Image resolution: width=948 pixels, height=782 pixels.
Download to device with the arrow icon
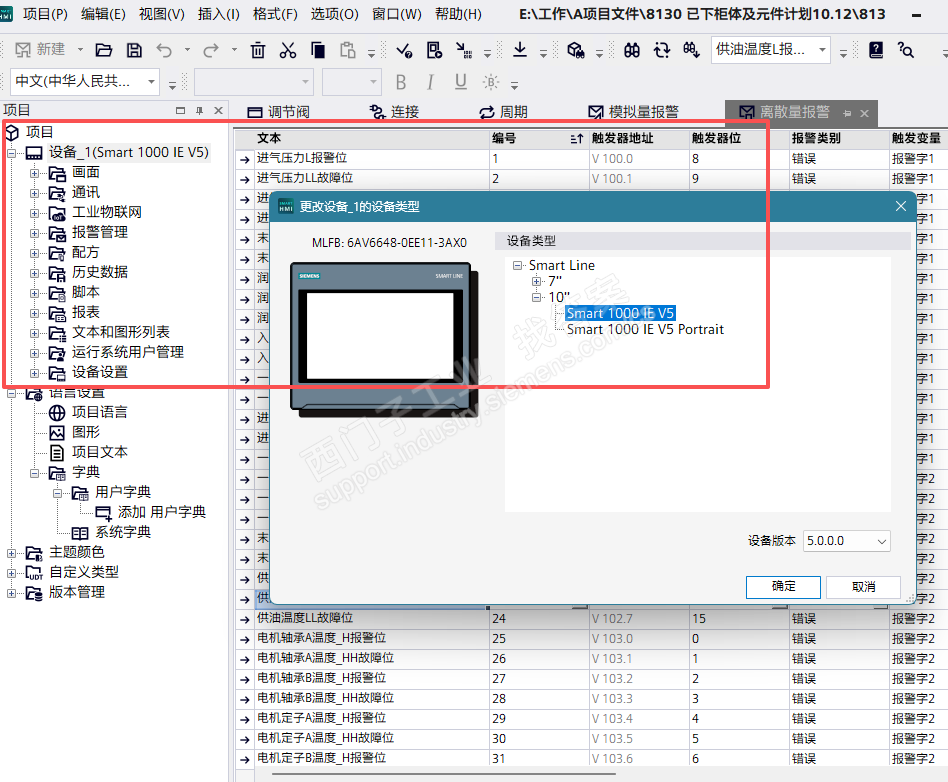[x=520, y=50]
